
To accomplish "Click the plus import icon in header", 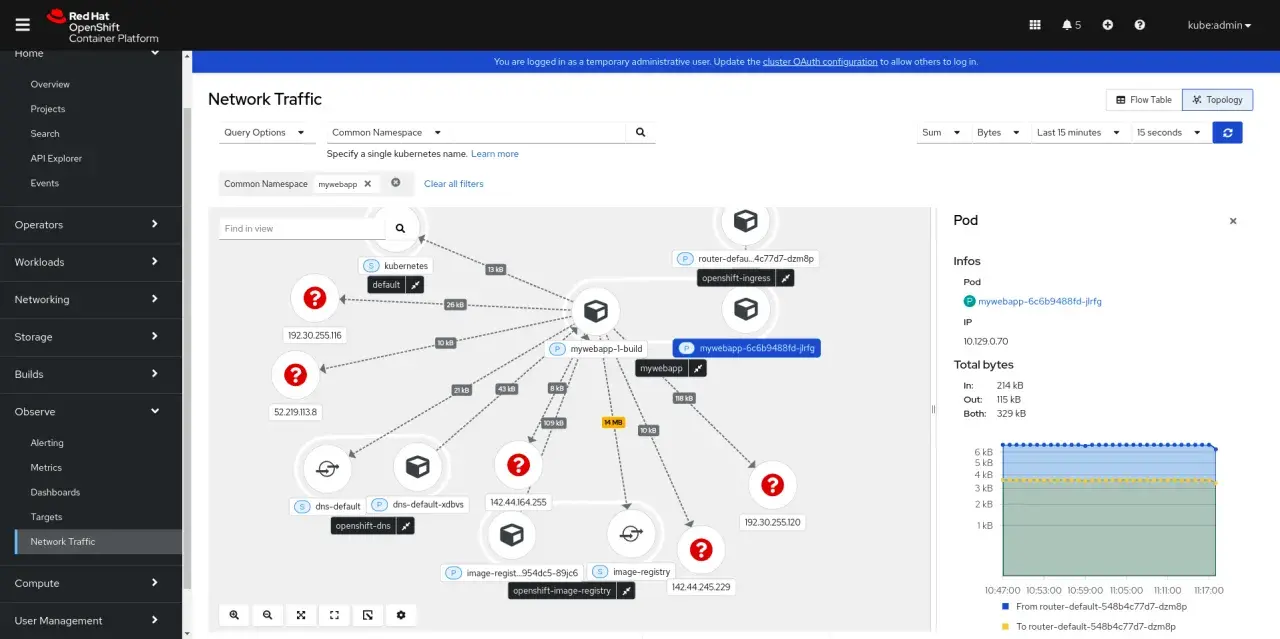I will click(x=1107, y=25).
